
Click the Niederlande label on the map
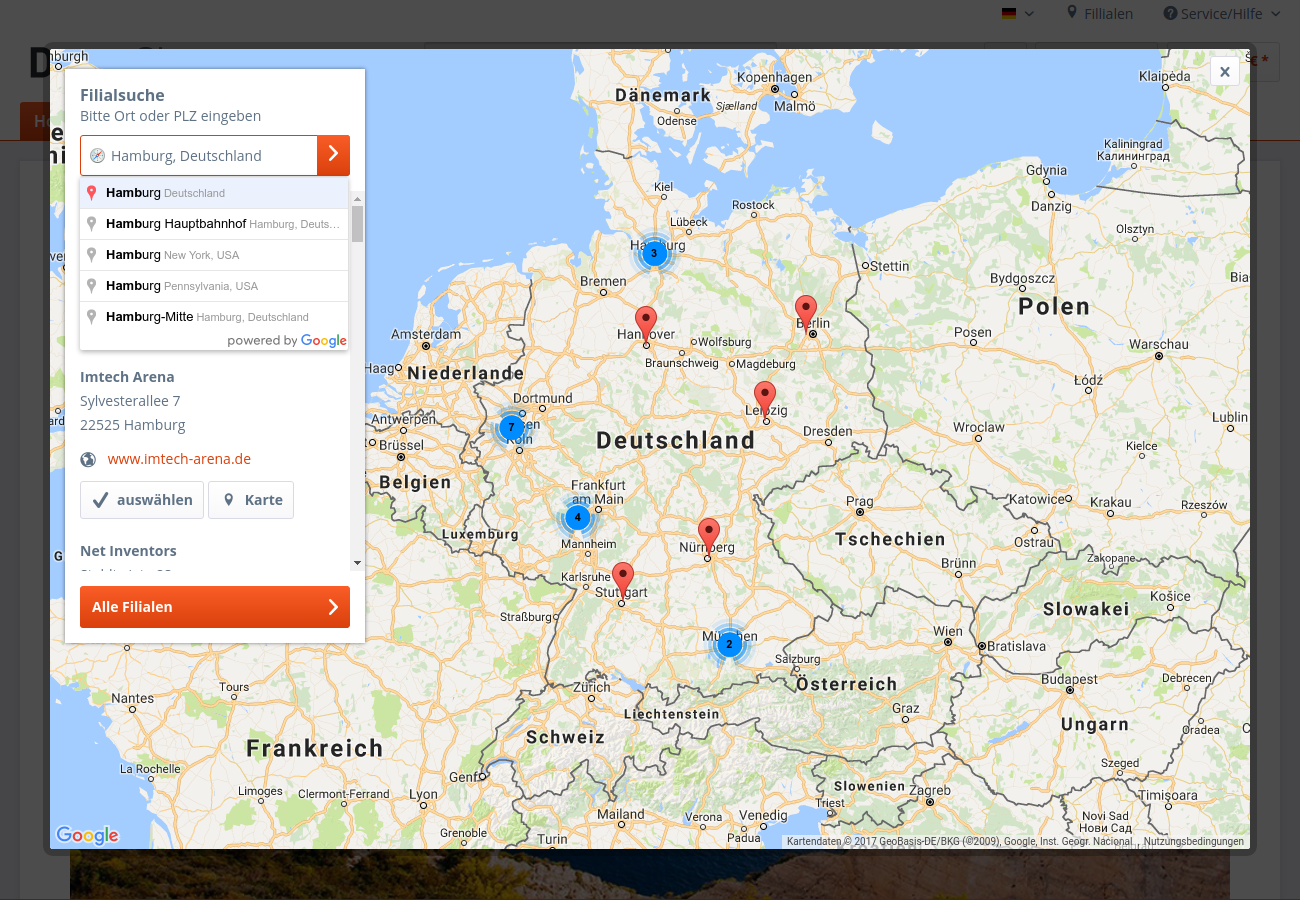click(x=466, y=373)
